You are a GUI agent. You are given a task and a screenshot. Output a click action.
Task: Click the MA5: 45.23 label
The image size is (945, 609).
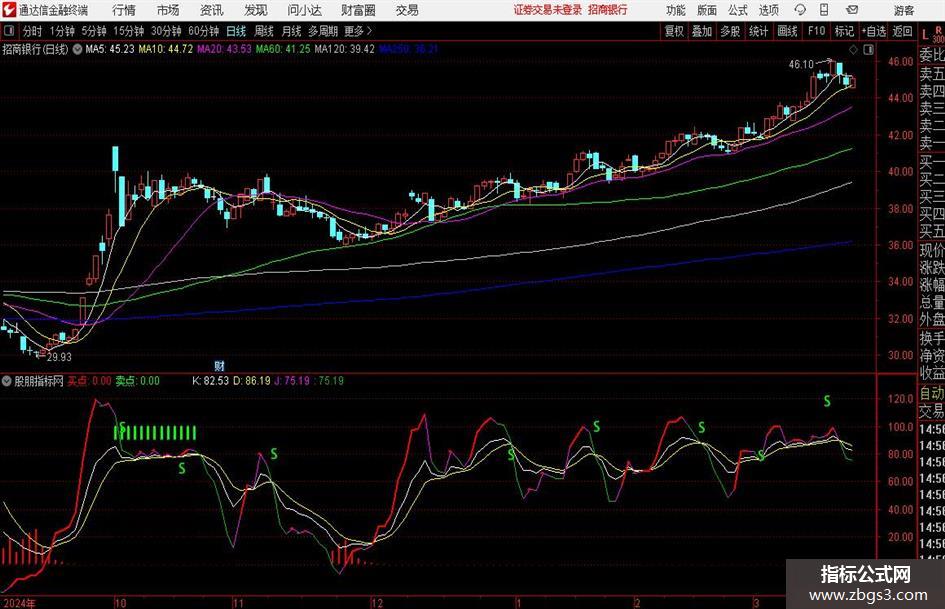click(110, 49)
